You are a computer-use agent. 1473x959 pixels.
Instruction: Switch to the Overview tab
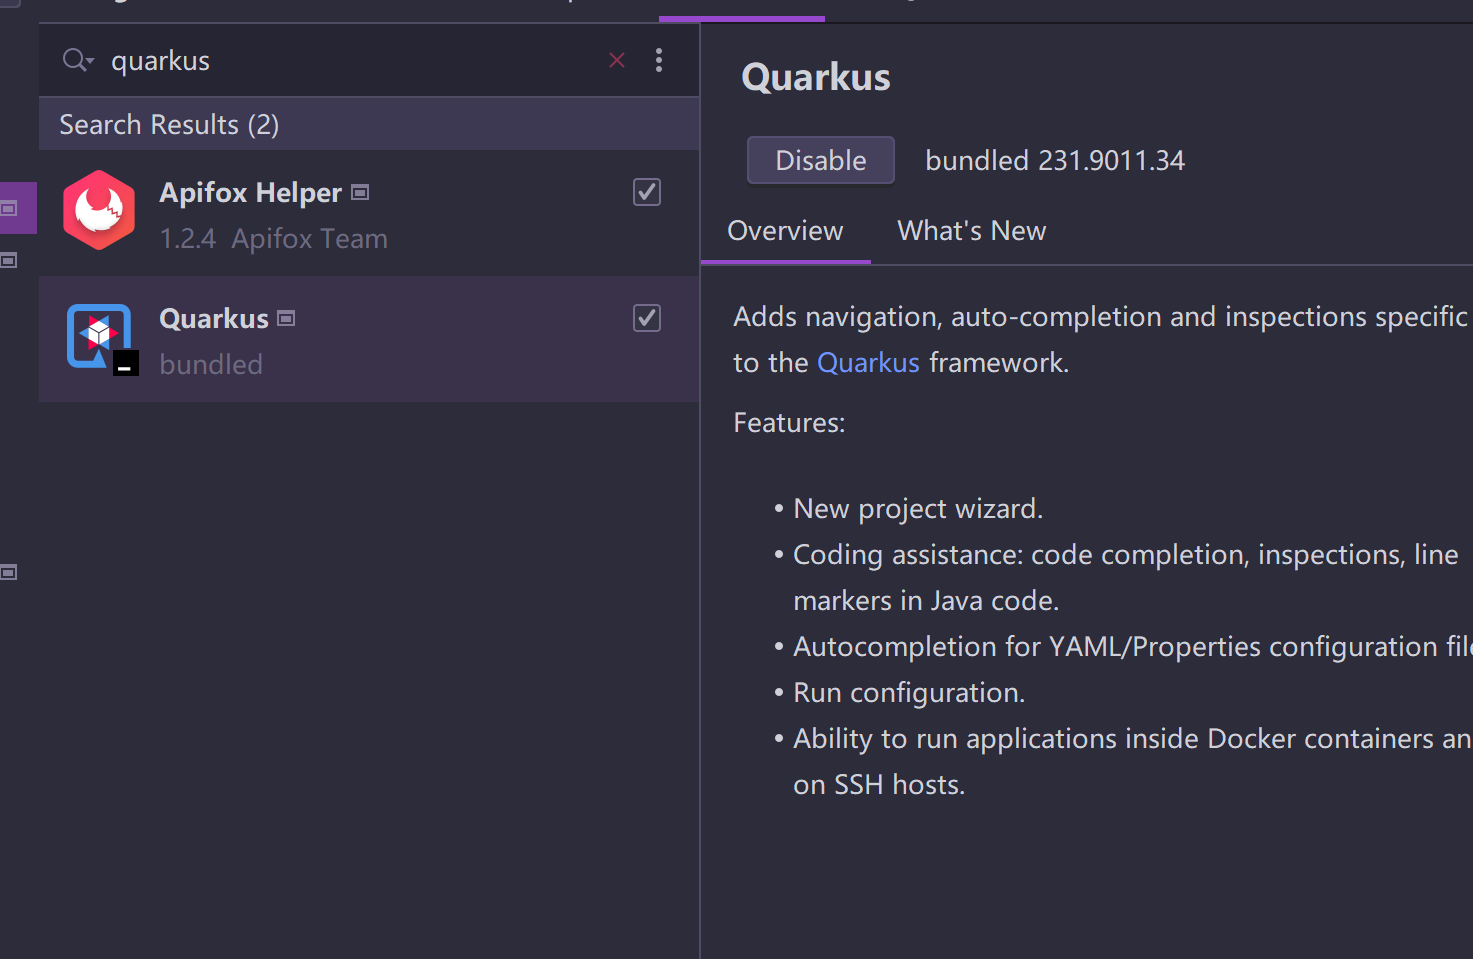(786, 231)
